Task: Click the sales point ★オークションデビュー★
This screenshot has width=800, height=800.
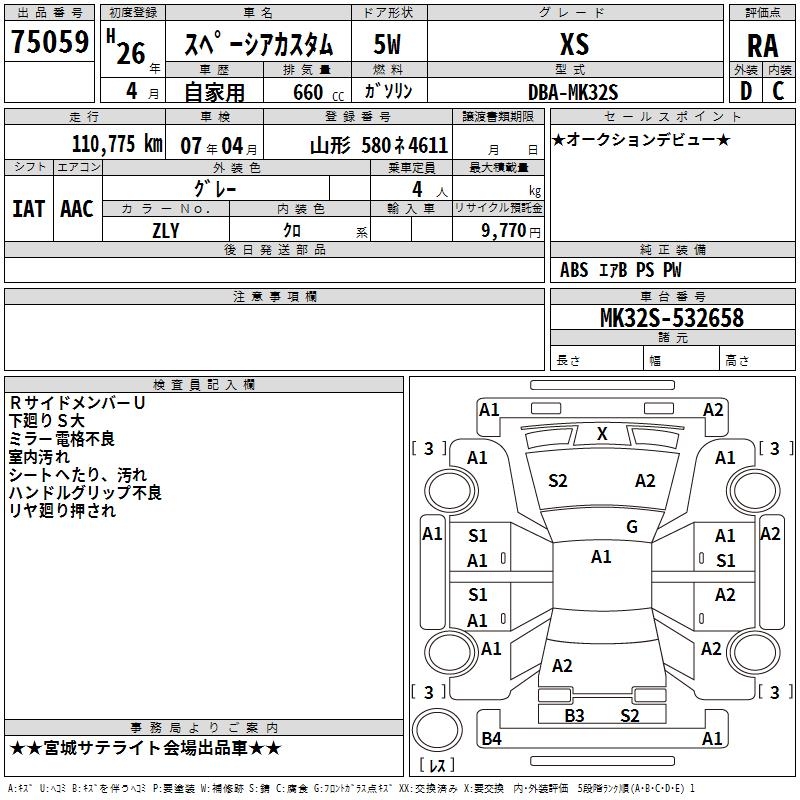Action: tap(641, 139)
